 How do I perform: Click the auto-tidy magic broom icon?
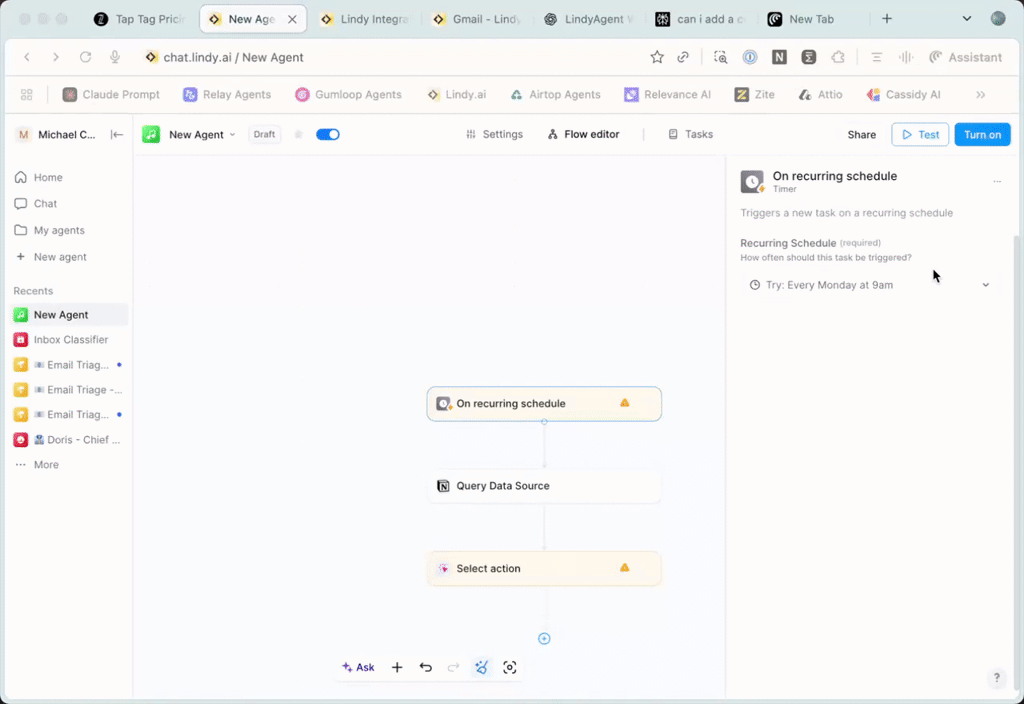[x=481, y=667]
